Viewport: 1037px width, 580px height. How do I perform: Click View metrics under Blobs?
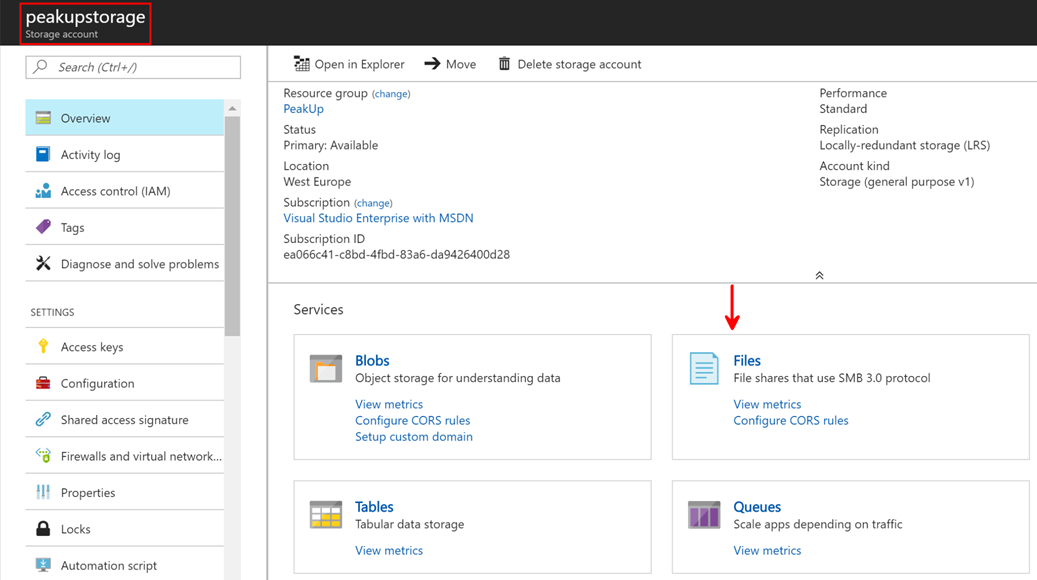point(389,404)
